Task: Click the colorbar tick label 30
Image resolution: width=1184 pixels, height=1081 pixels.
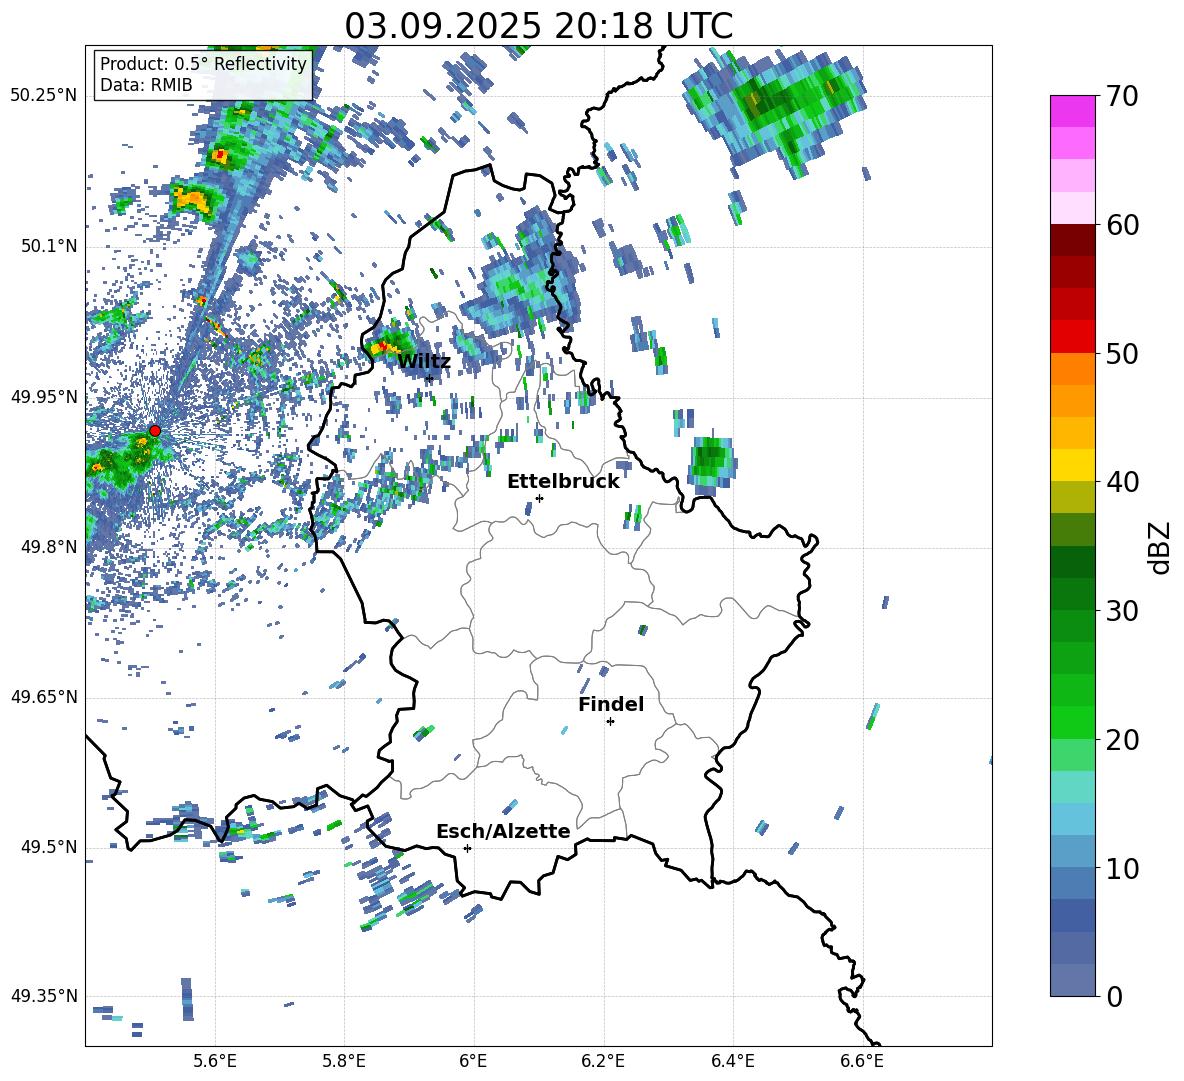Action: point(1123,611)
